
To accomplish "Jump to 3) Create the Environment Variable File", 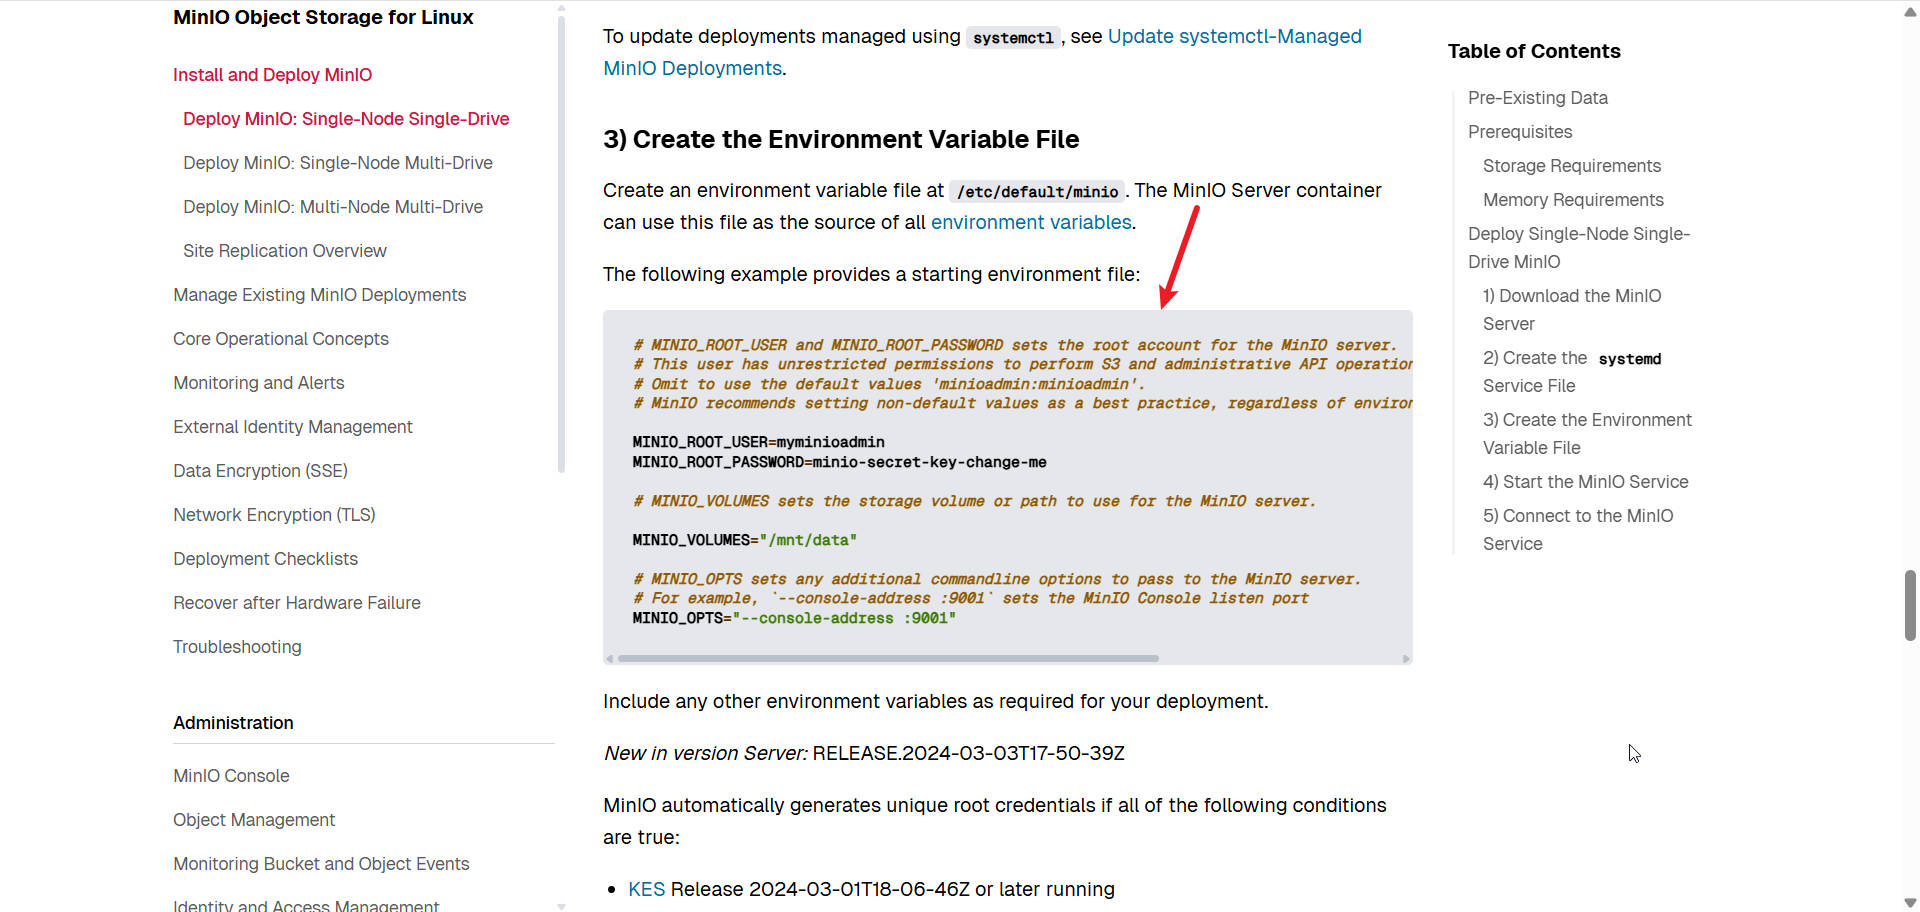I will pyautogui.click(x=1587, y=434).
